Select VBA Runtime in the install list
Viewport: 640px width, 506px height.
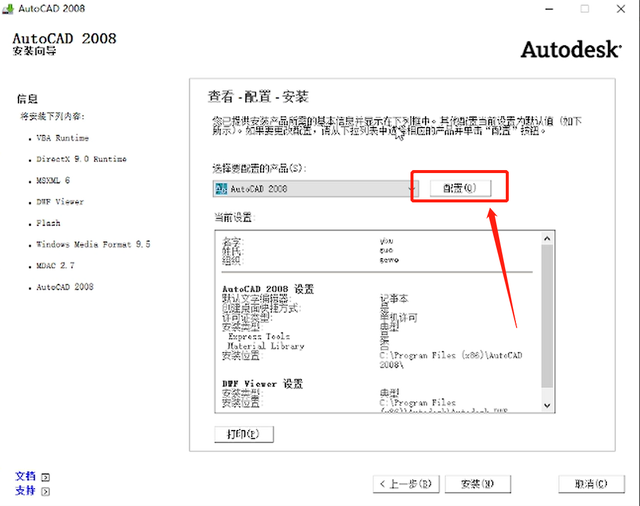pyautogui.click(x=62, y=138)
